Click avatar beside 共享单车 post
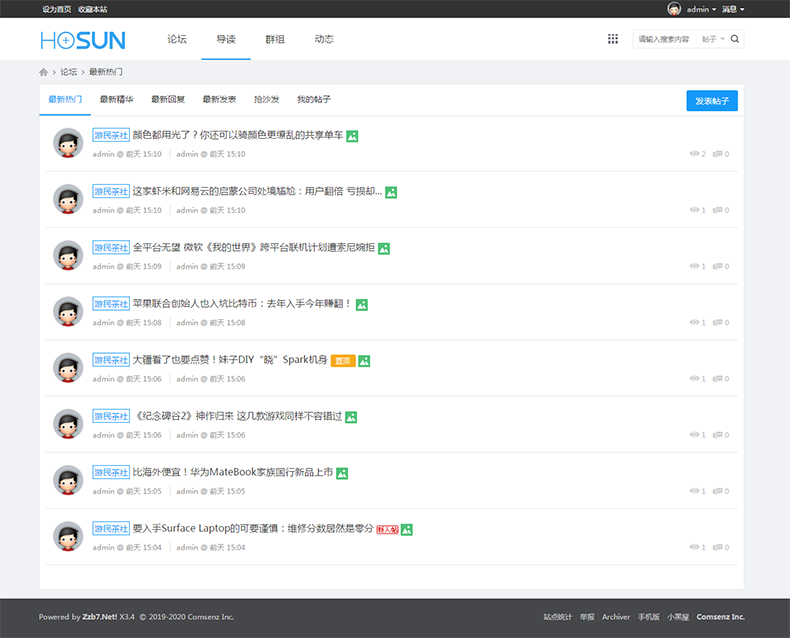 [68, 143]
